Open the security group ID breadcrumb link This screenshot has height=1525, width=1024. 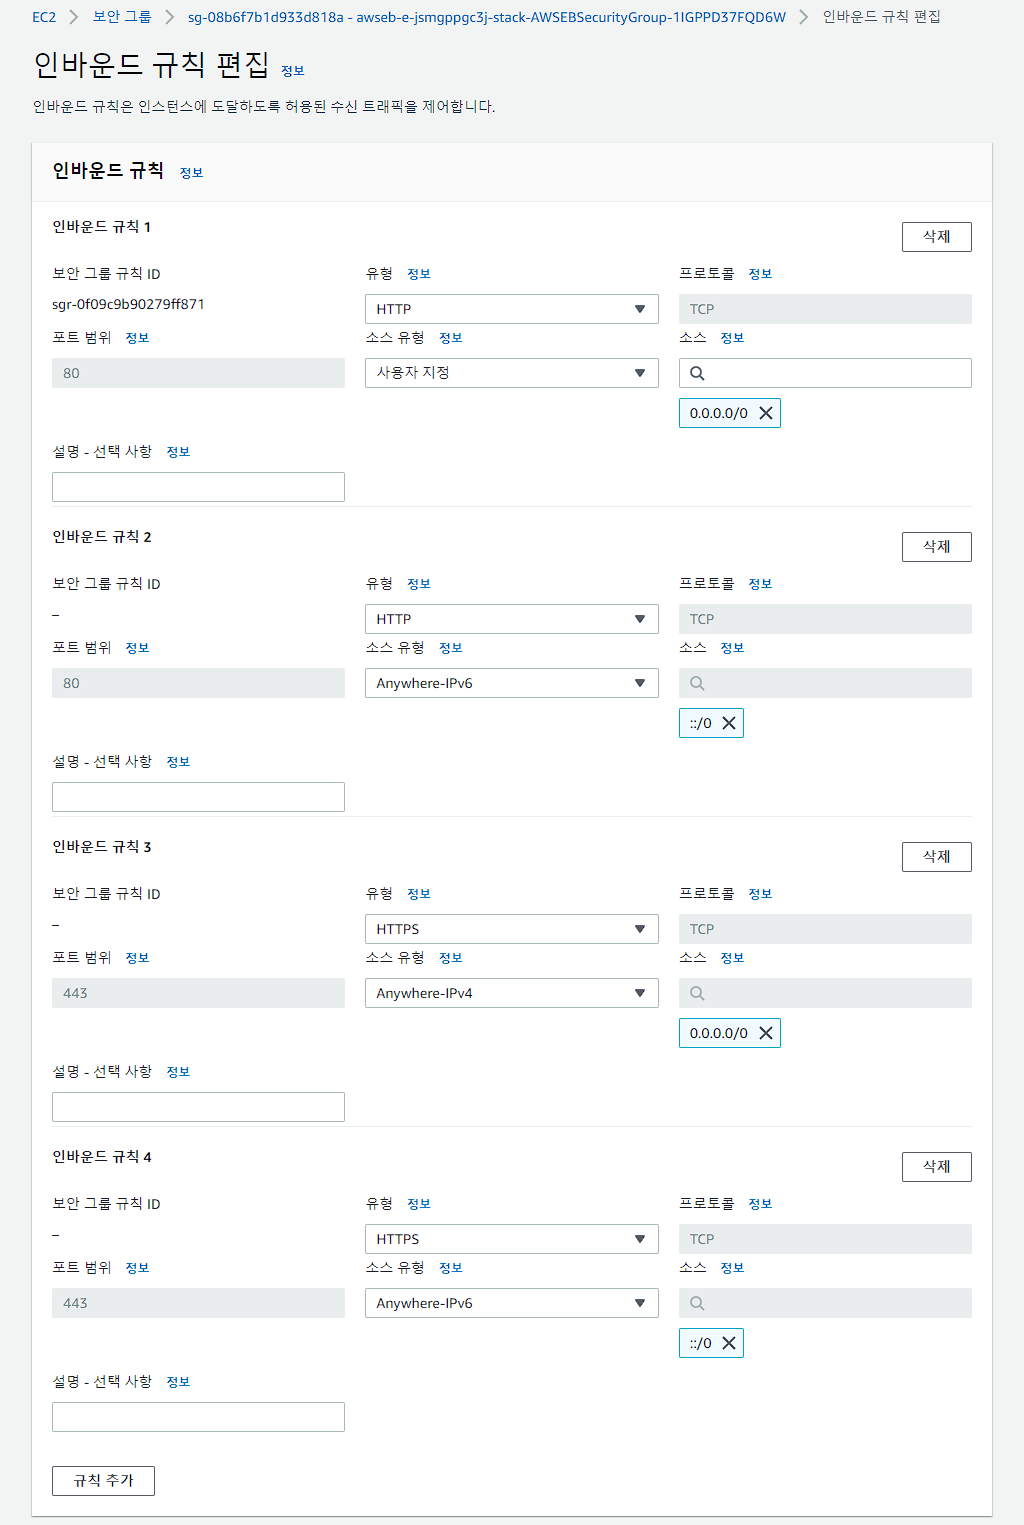pyautogui.click(x=487, y=17)
